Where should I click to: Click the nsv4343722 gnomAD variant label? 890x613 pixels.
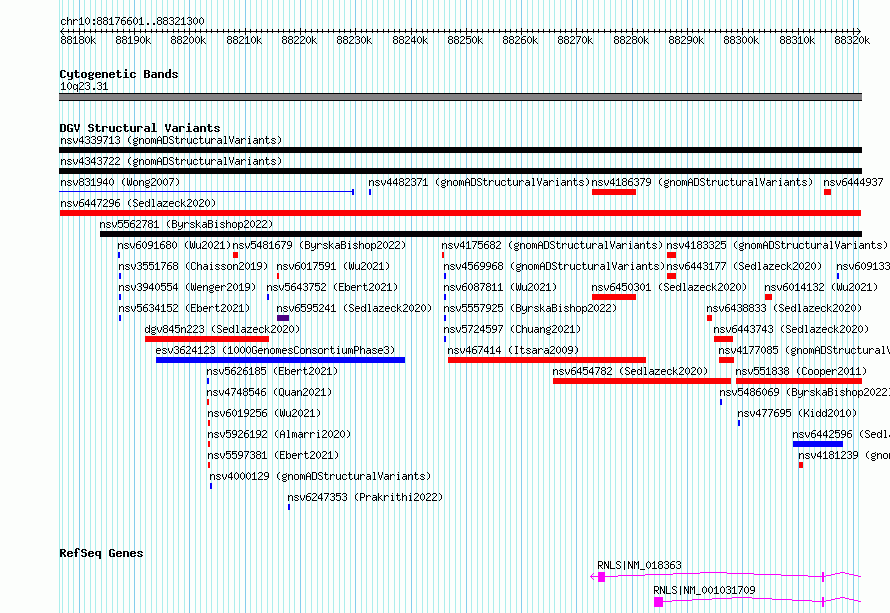(x=171, y=161)
